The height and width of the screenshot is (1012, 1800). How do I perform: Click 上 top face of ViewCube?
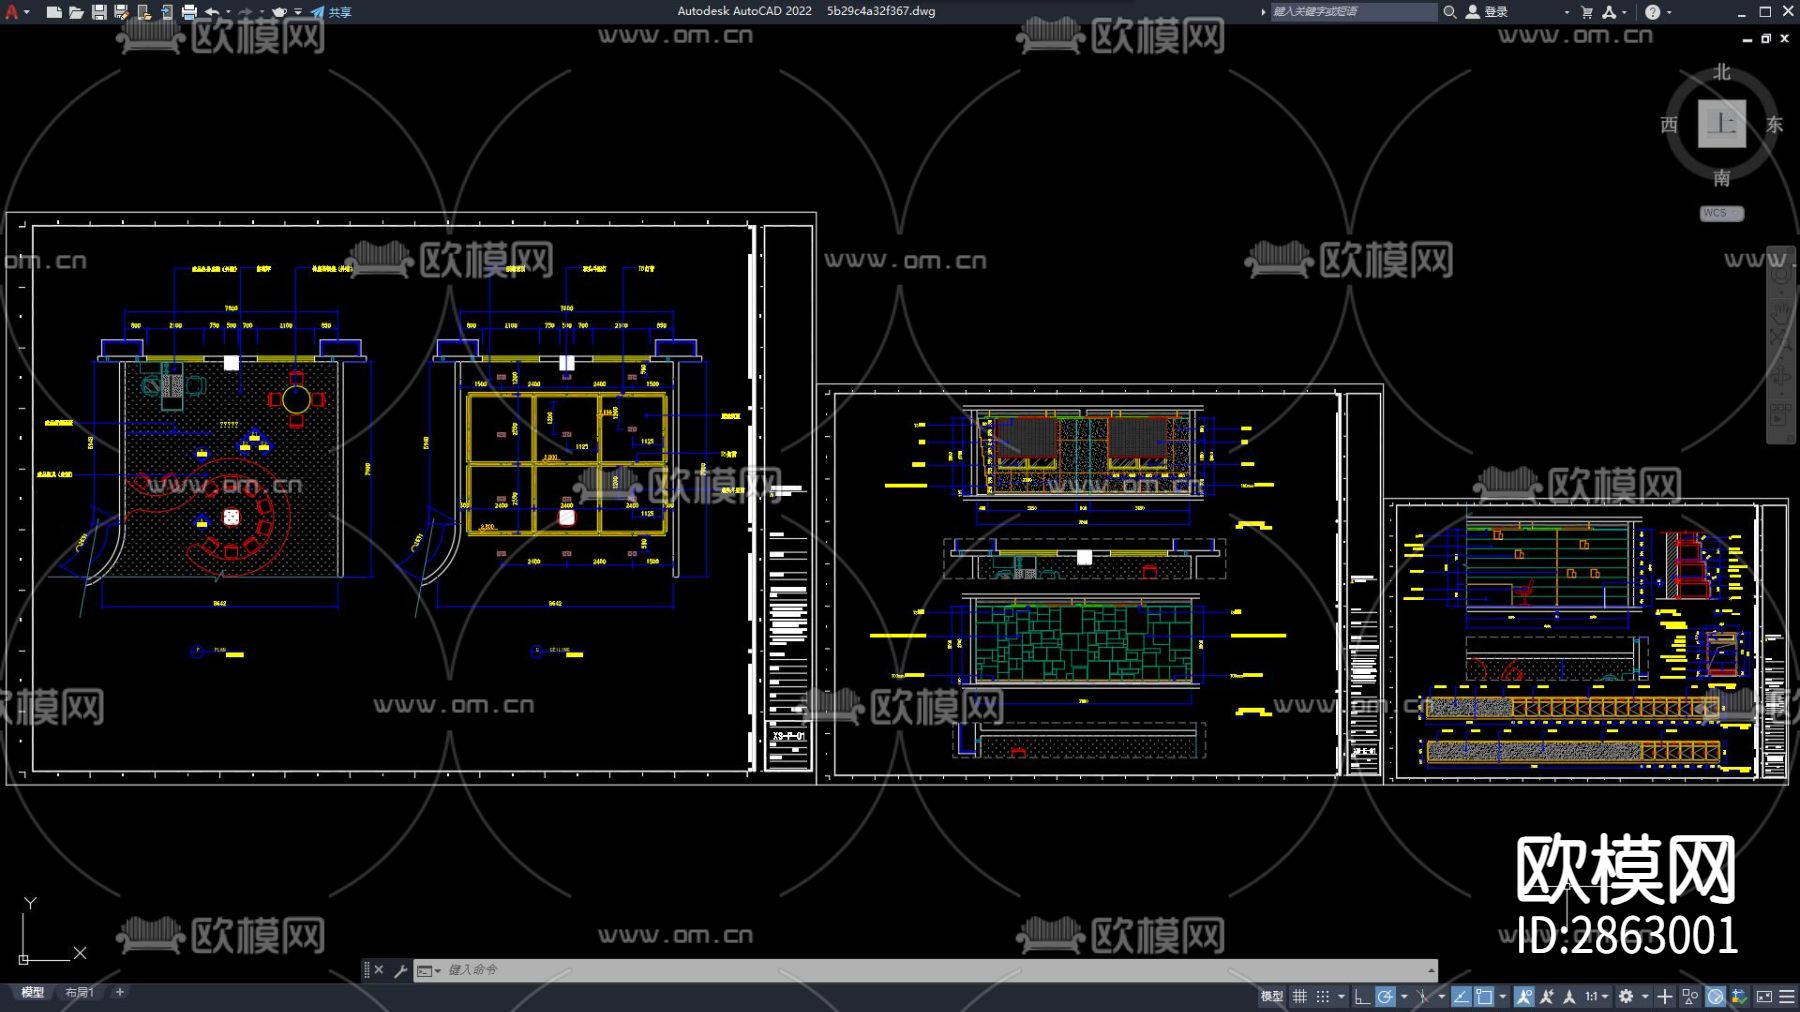click(x=1721, y=124)
